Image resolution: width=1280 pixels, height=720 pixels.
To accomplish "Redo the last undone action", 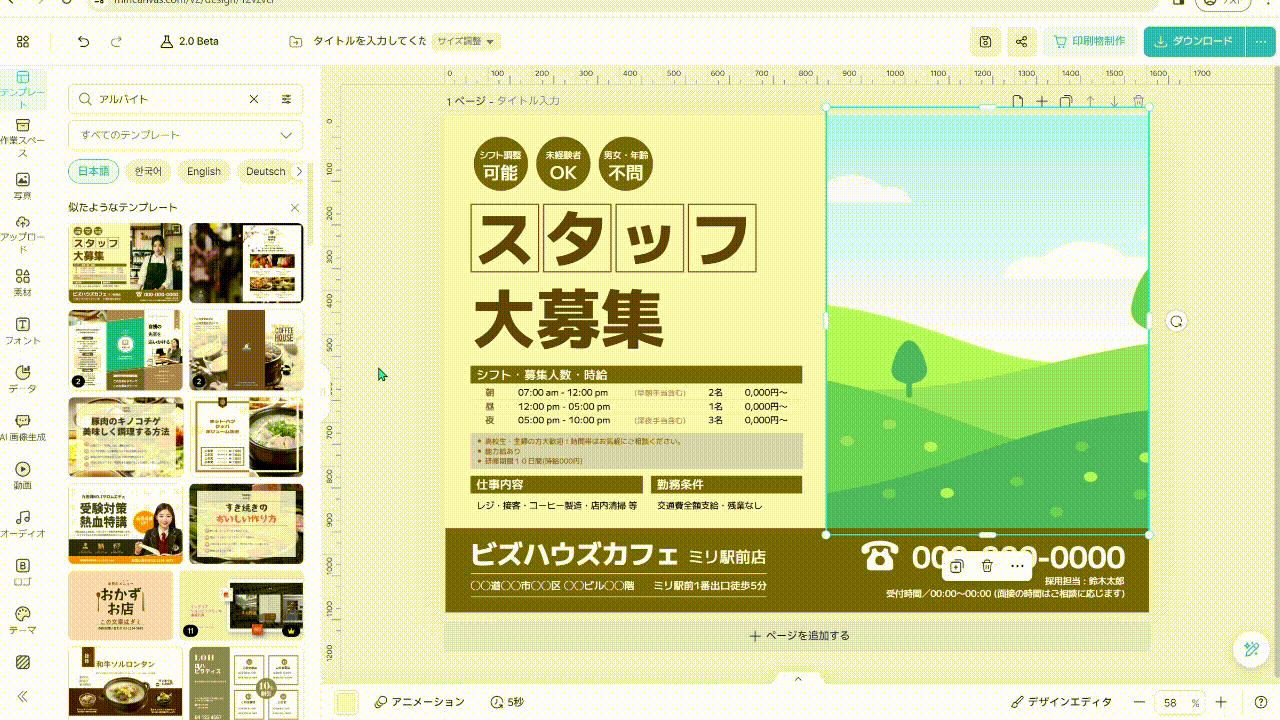I will (116, 41).
